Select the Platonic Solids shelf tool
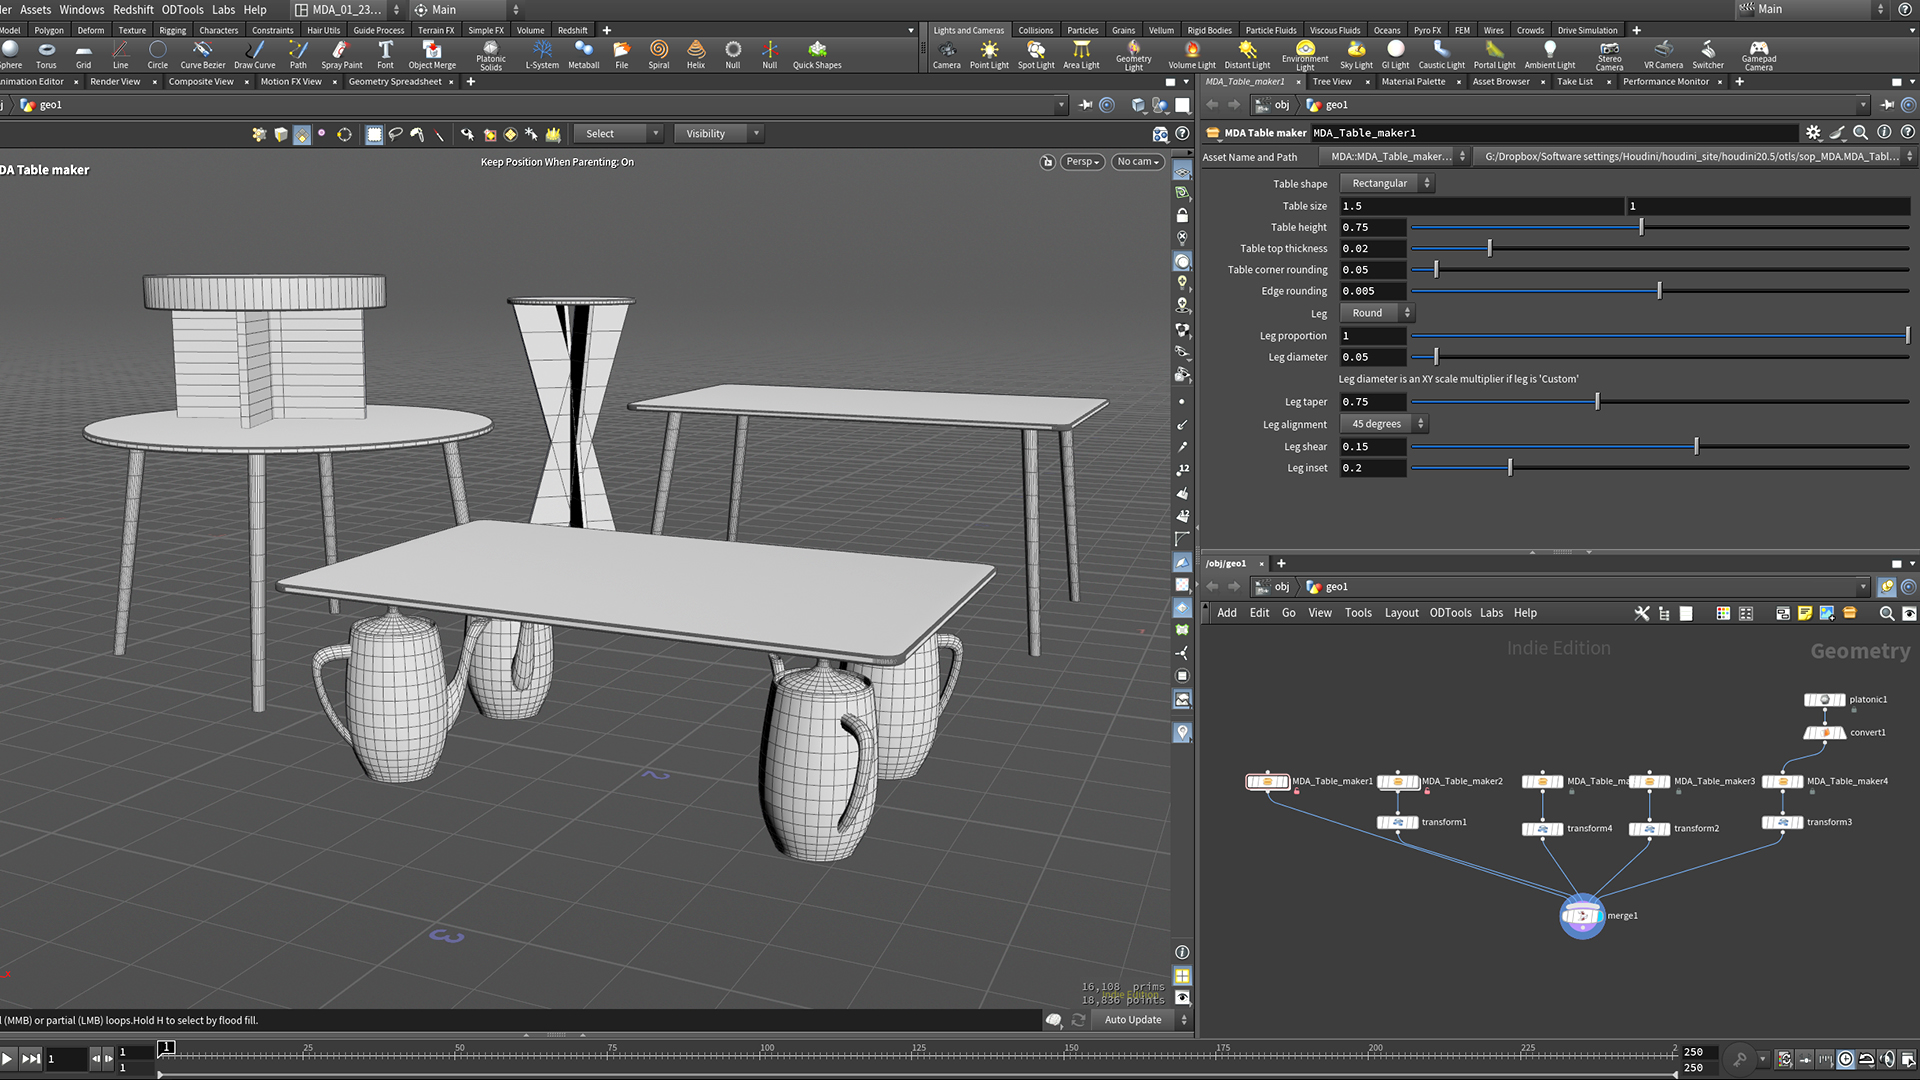 [x=490, y=55]
